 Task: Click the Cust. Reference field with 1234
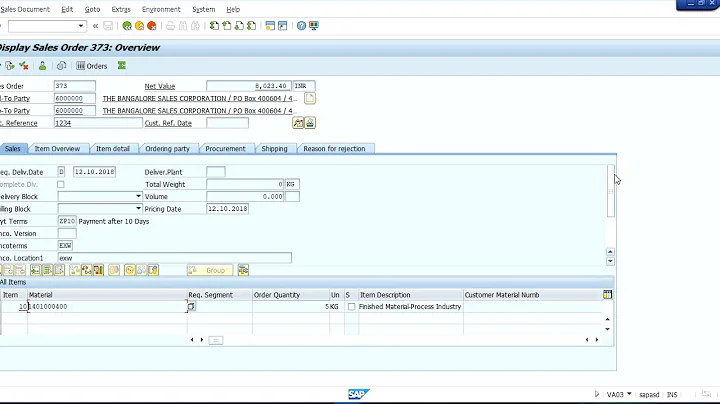coord(98,123)
